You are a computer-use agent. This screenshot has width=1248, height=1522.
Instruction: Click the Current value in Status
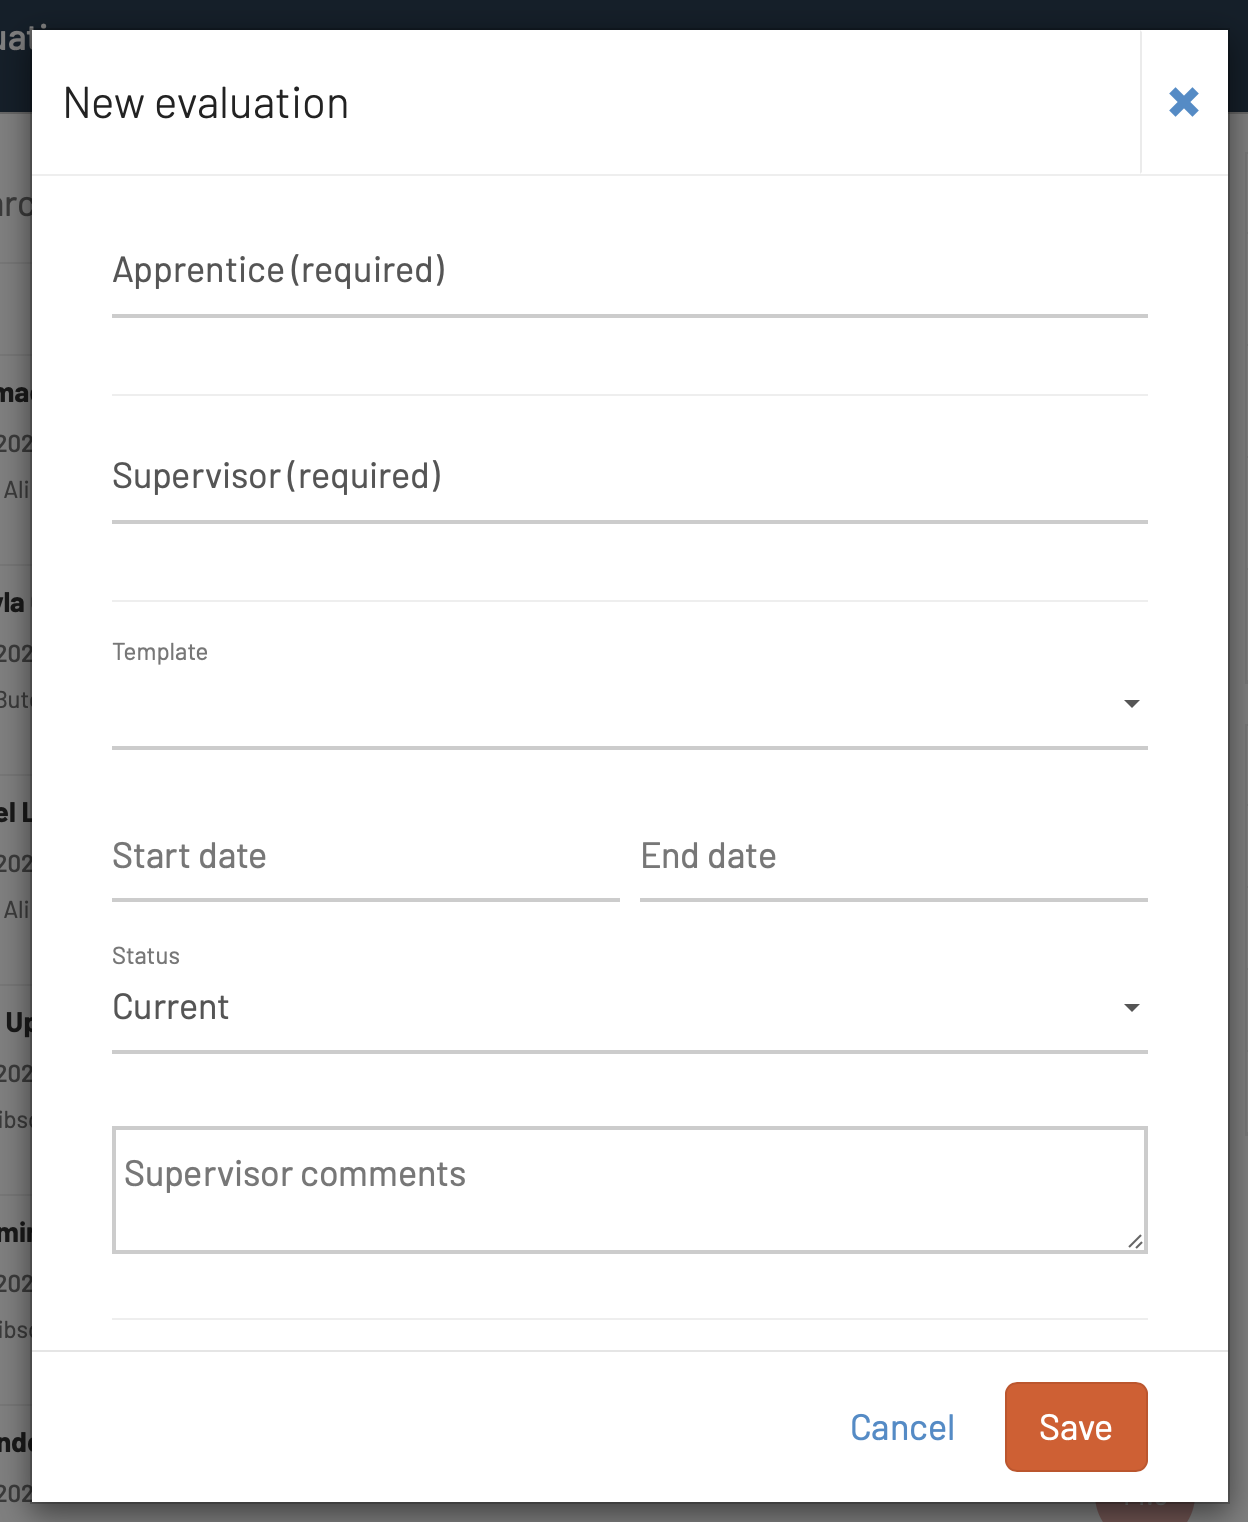[x=171, y=1007]
